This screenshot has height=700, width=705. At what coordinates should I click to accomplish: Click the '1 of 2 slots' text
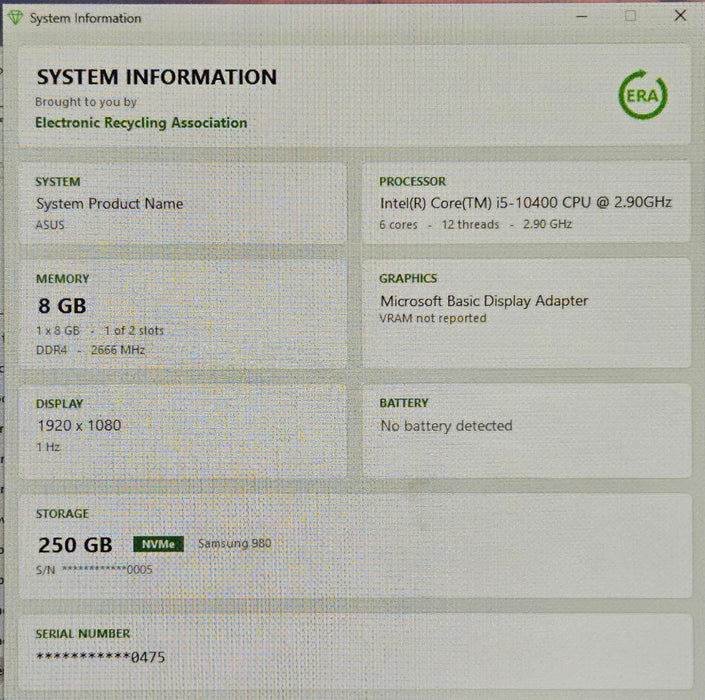coord(134,330)
